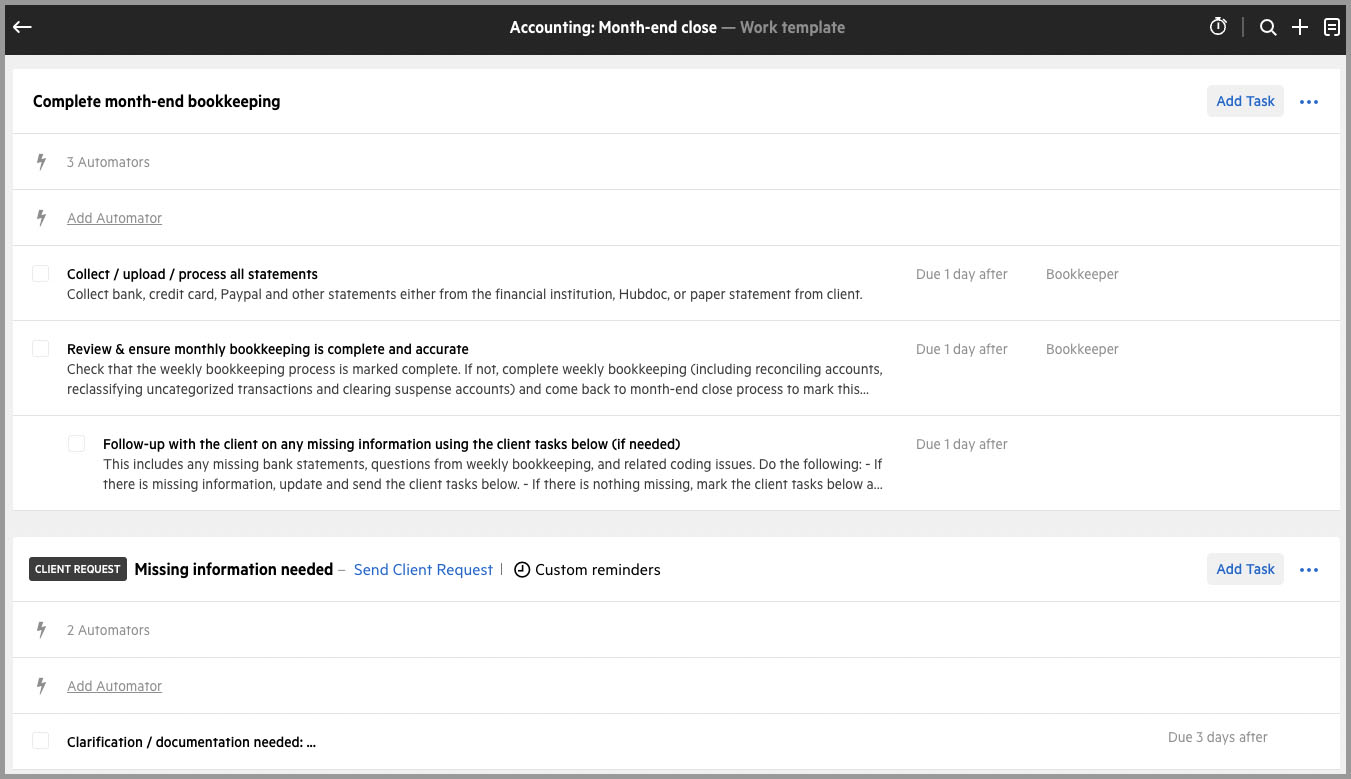Screen dimensions: 1351x779
Task: Click the clock icon by Custom reminders
Action: click(x=522, y=570)
